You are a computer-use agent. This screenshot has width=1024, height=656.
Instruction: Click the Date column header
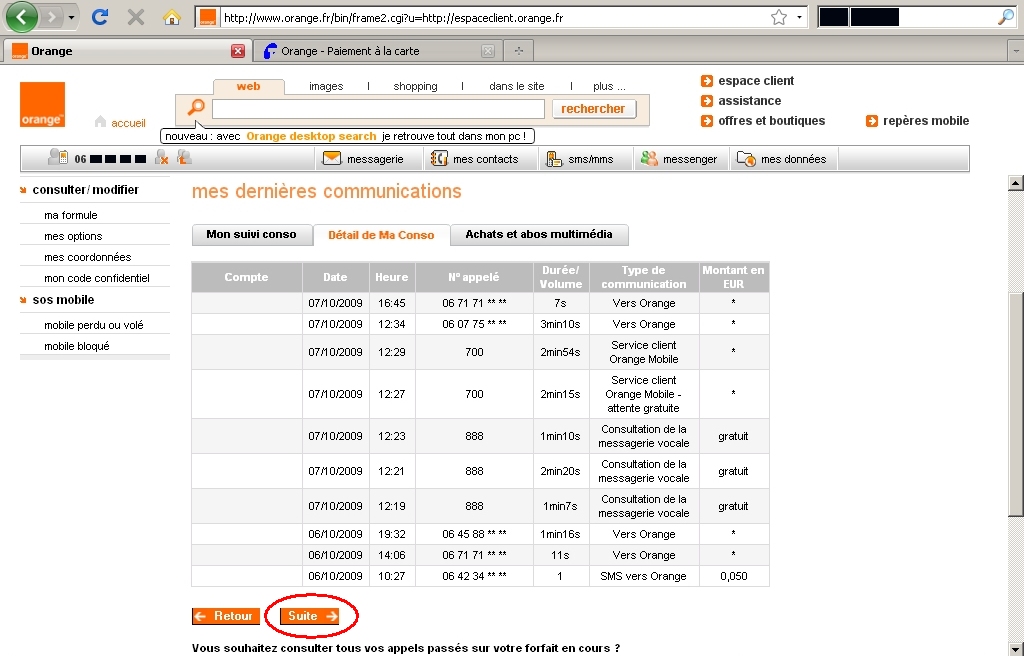335,277
